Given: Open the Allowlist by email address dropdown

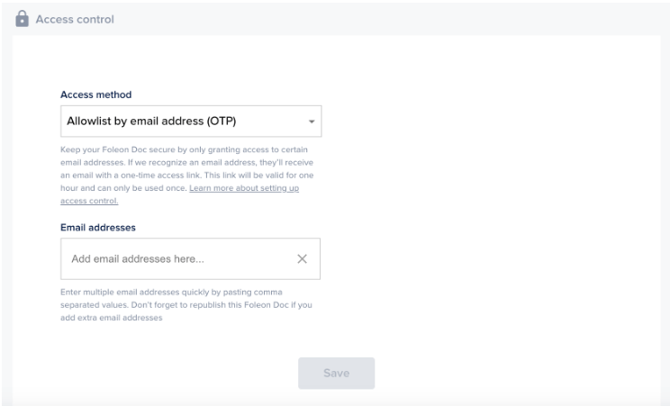Looking at the screenshot, I should point(190,122).
